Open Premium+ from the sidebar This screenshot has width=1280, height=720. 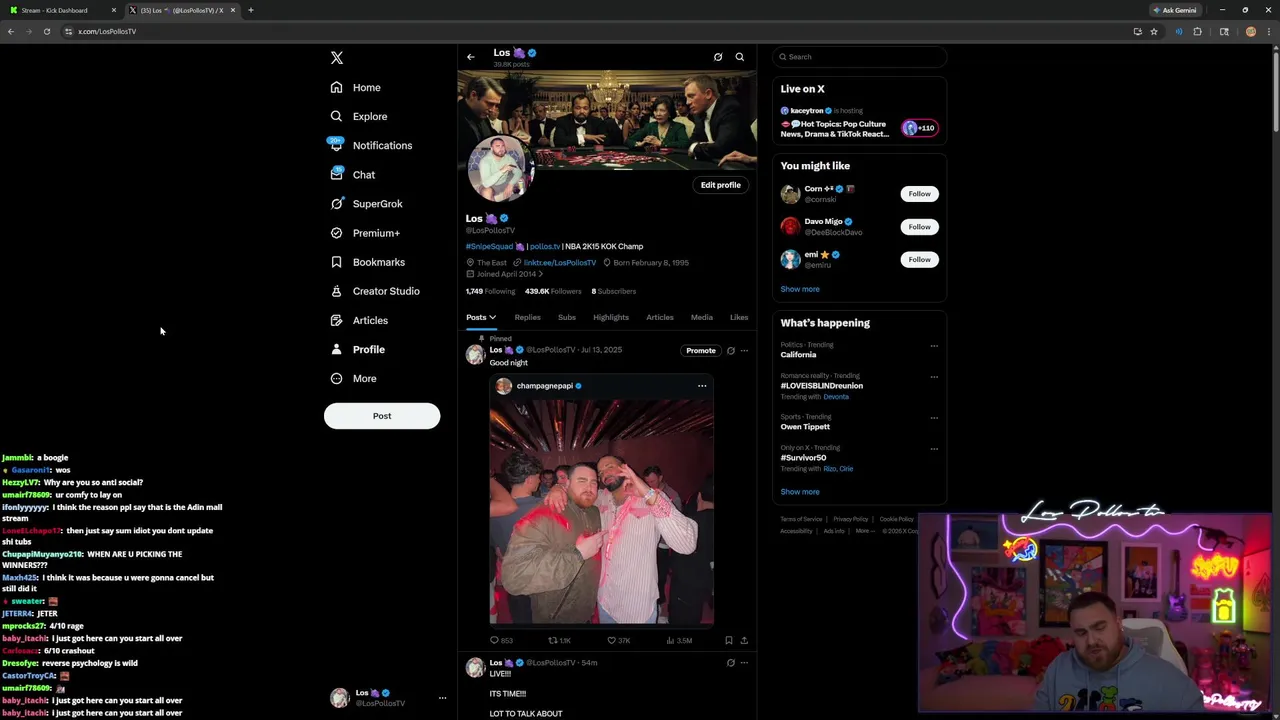point(365,233)
